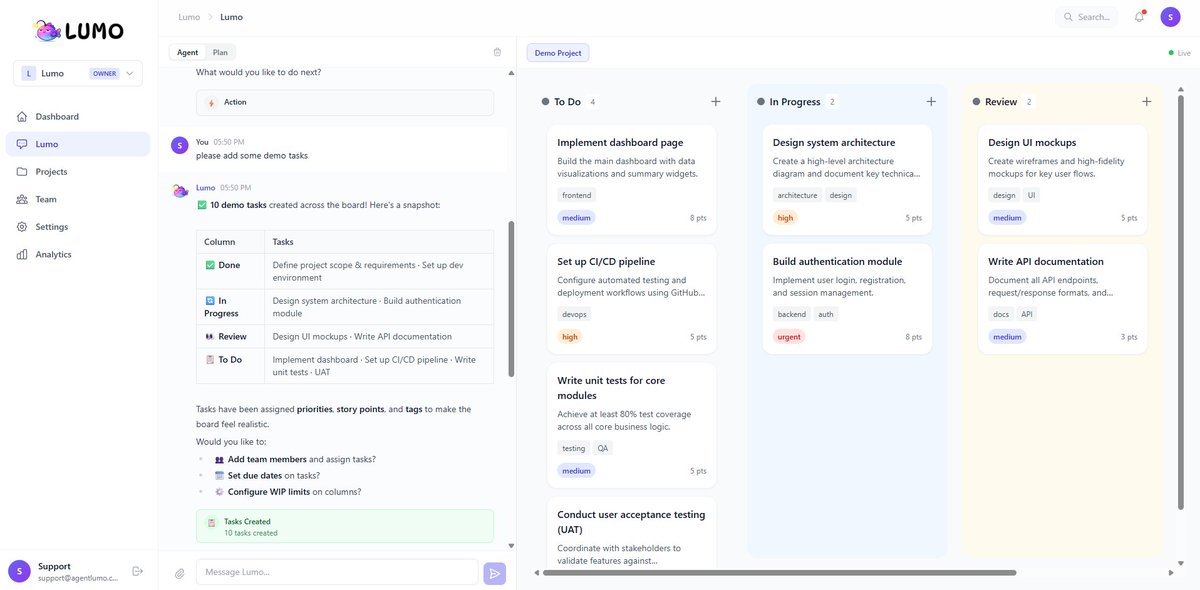
Task: Open the Write unit tests card
Action: tap(632, 425)
